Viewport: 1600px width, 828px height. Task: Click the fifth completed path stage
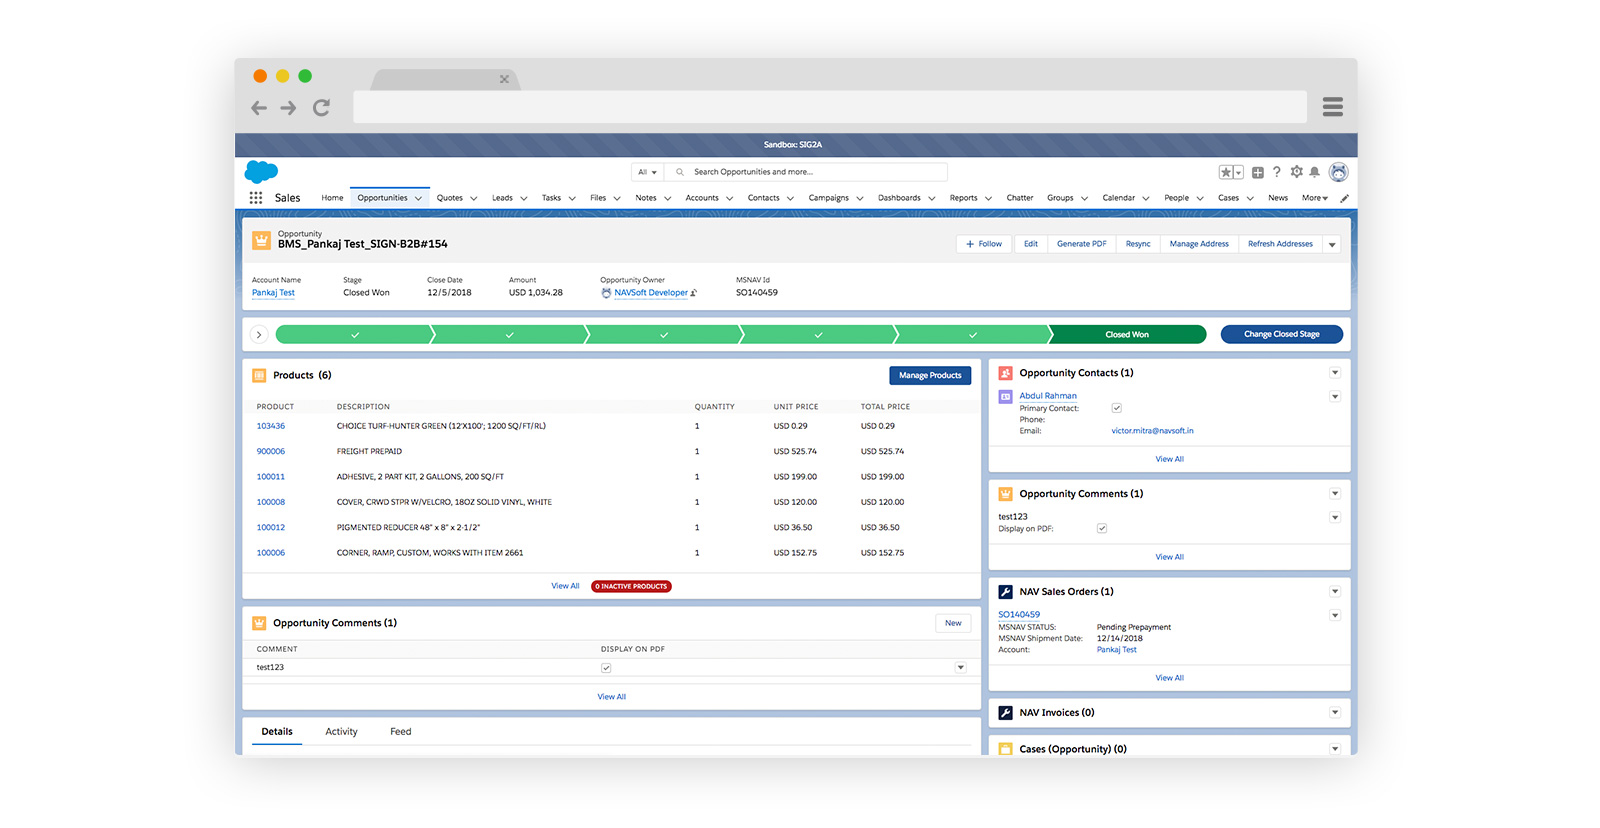[x=972, y=335]
